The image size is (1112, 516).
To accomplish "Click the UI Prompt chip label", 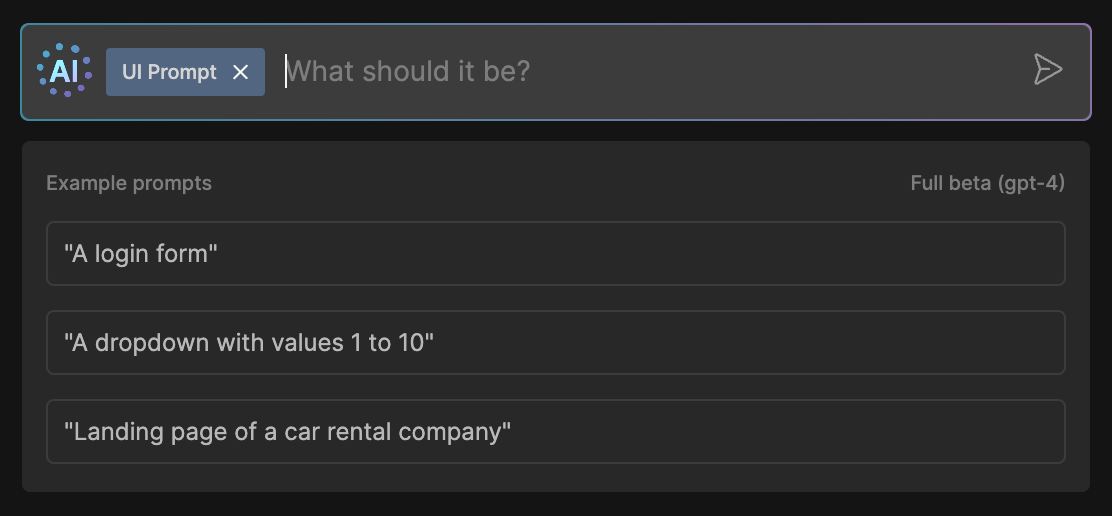I will pyautogui.click(x=169, y=72).
